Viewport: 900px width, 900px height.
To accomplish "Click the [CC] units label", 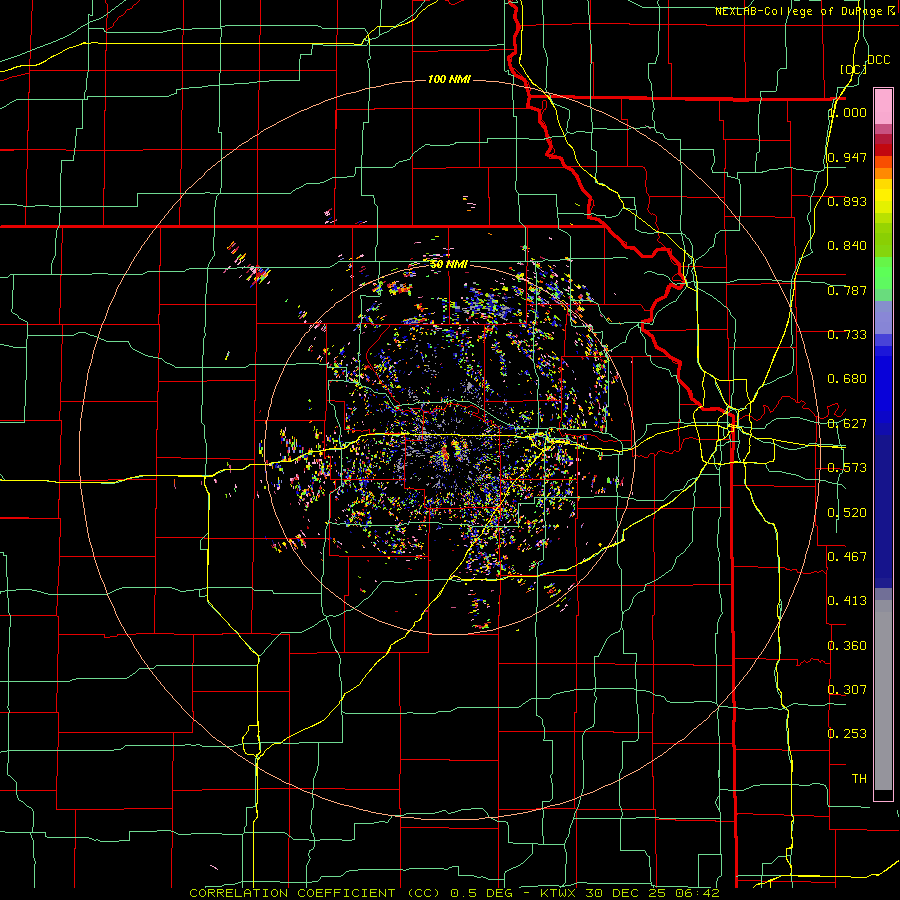I will click(x=853, y=69).
